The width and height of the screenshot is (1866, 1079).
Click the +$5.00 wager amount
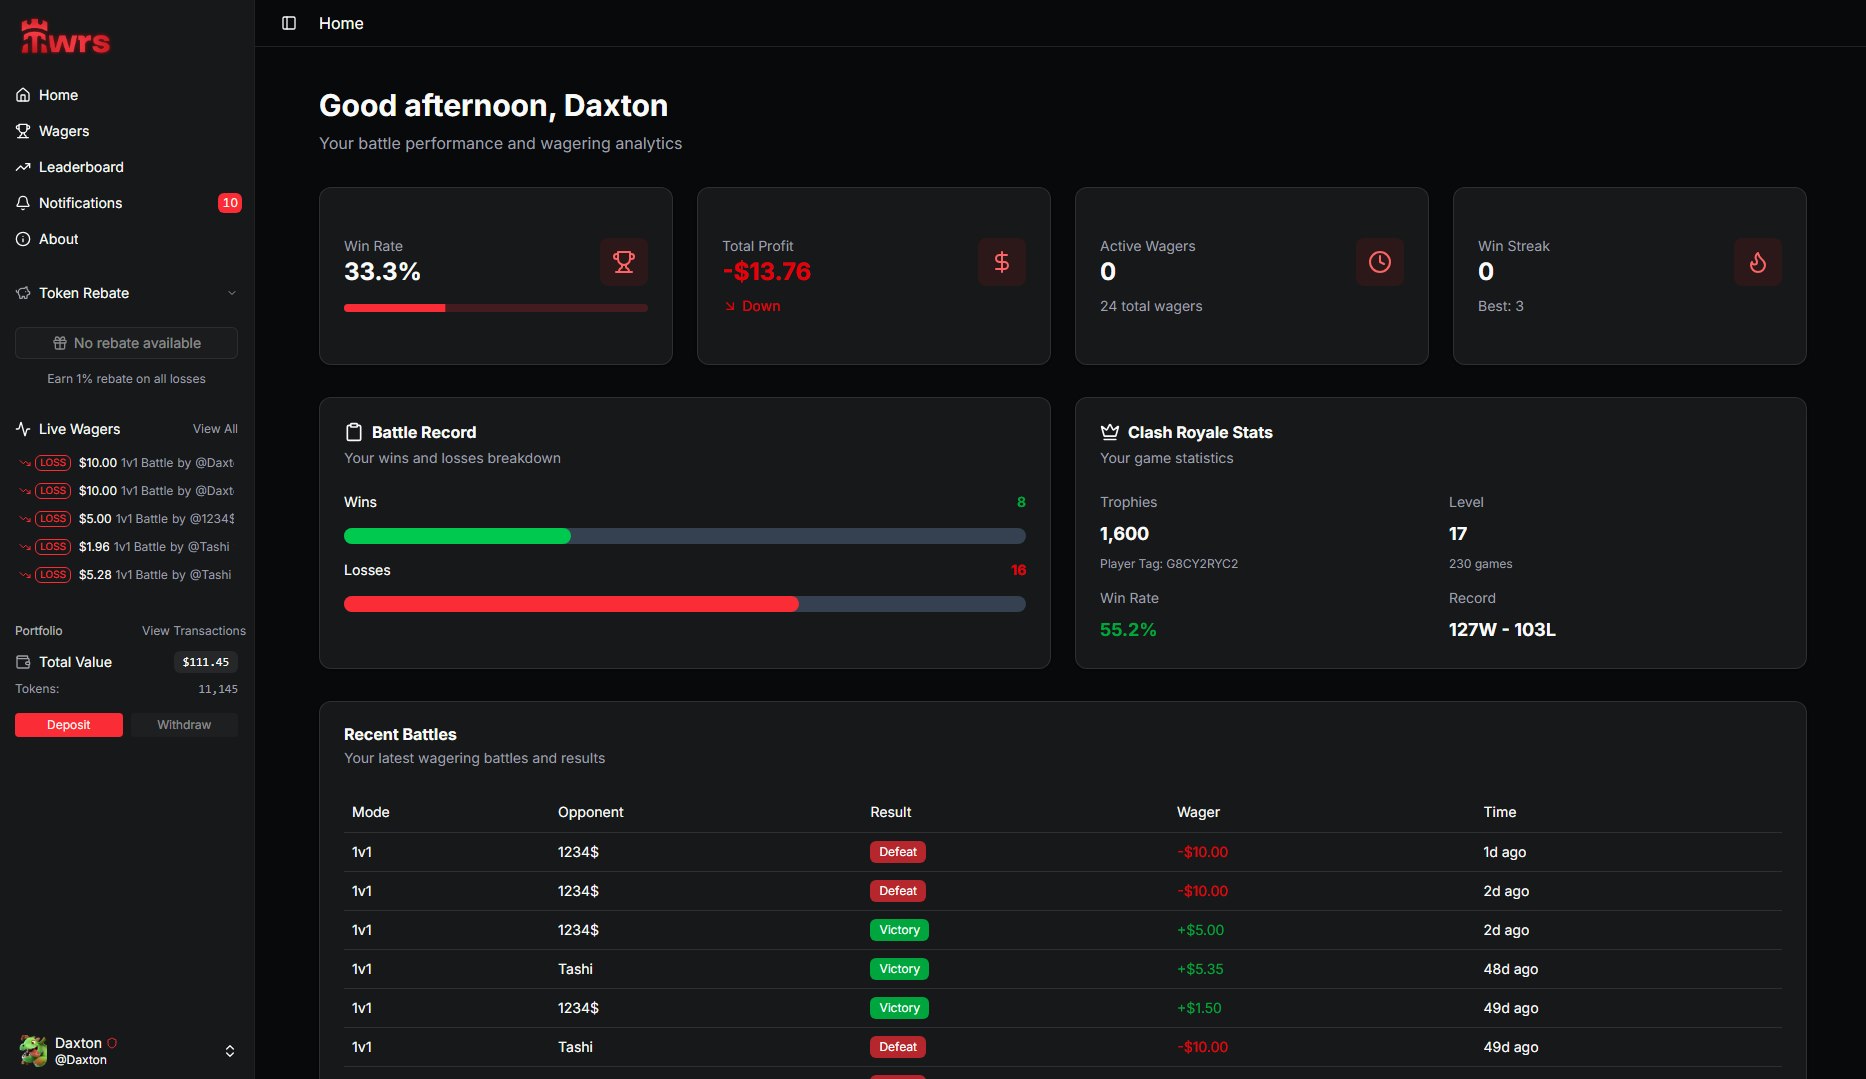pyautogui.click(x=1200, y=930)
